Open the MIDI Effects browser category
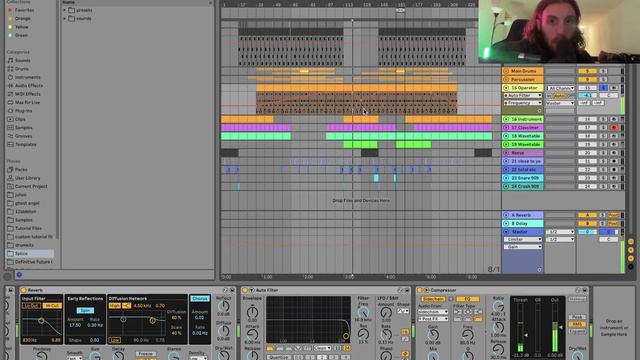The height and width of the screenshot is (360, 640). 27,94
